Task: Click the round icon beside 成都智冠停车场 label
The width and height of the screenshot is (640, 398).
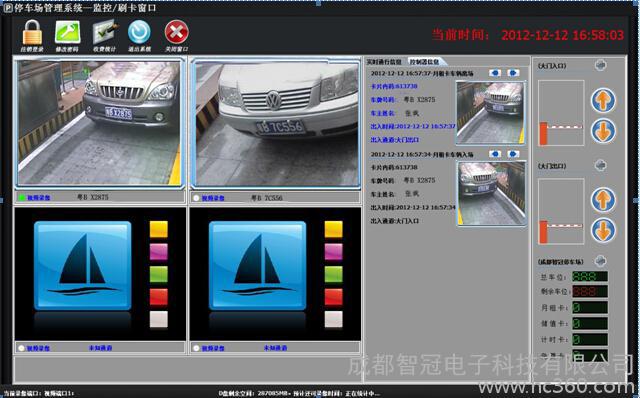Action: (600, 261)
